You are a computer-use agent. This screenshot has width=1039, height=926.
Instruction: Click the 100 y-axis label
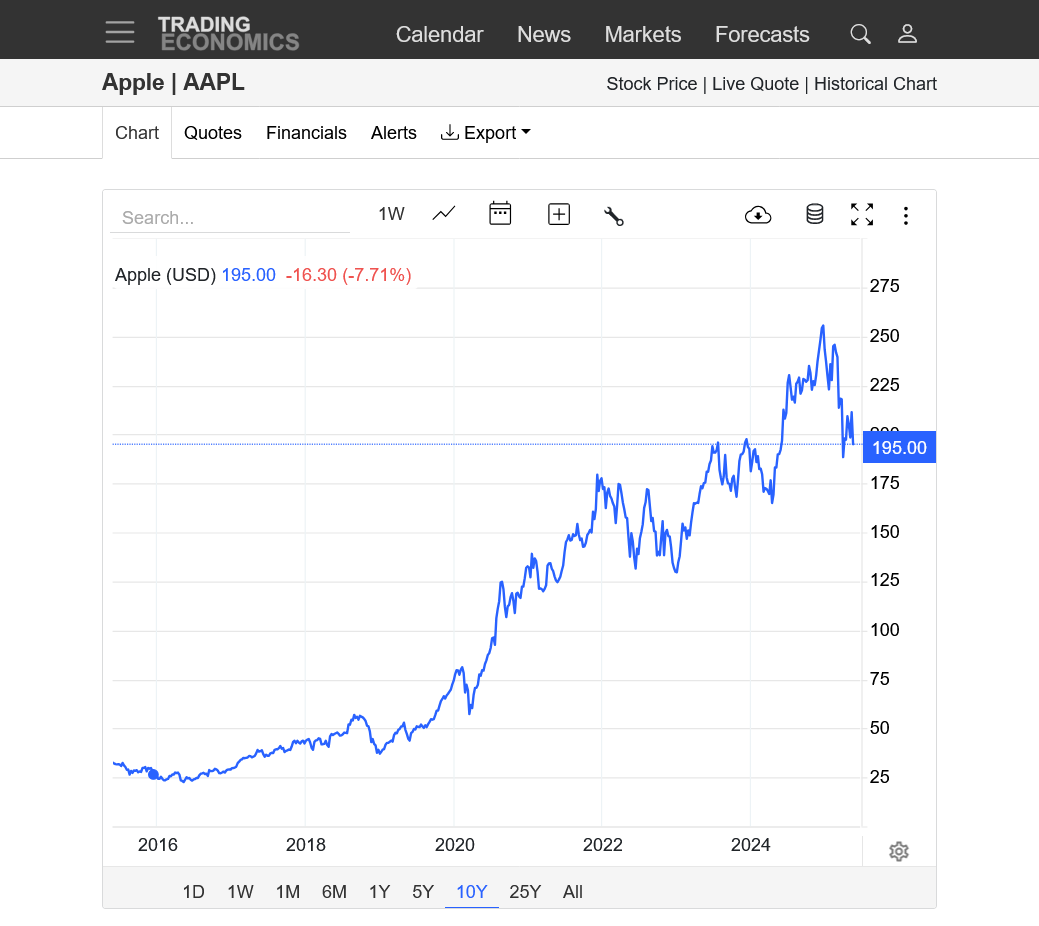[885, 629]
